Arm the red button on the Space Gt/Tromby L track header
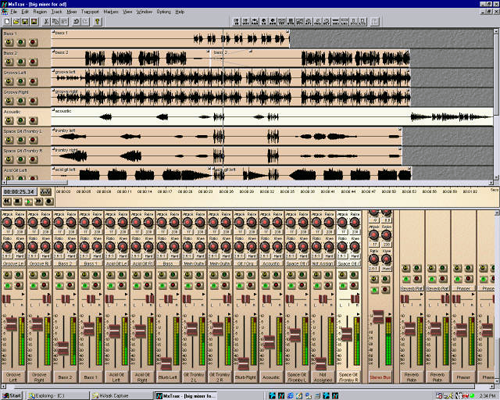500x400 pixels. click(x=33, y=140)
